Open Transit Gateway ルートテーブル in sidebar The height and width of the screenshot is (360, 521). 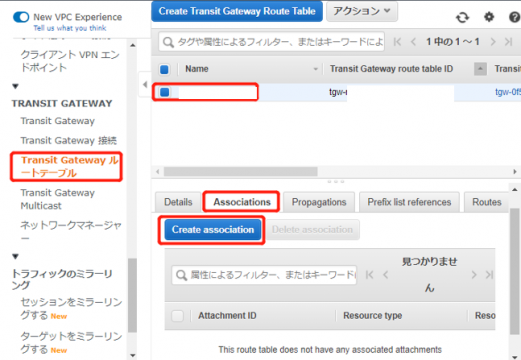pyautogui.click(x=69, y=167)
